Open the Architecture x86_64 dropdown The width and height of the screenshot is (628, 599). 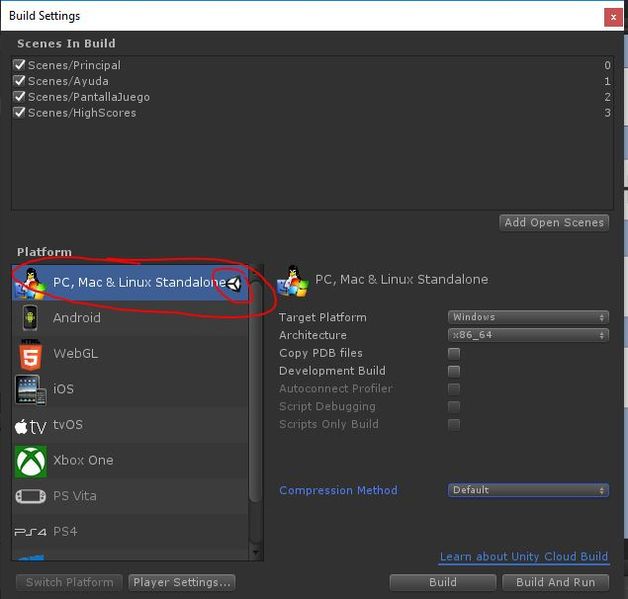pyautogui.click(x=528, y=335)
